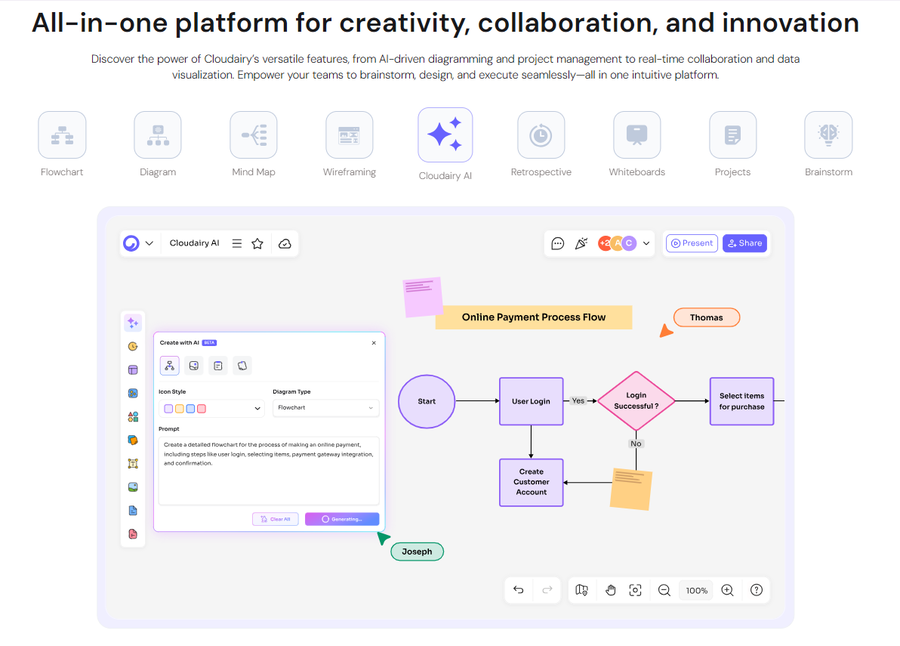Select the Diagram feature tile

(x=158, y=135)
